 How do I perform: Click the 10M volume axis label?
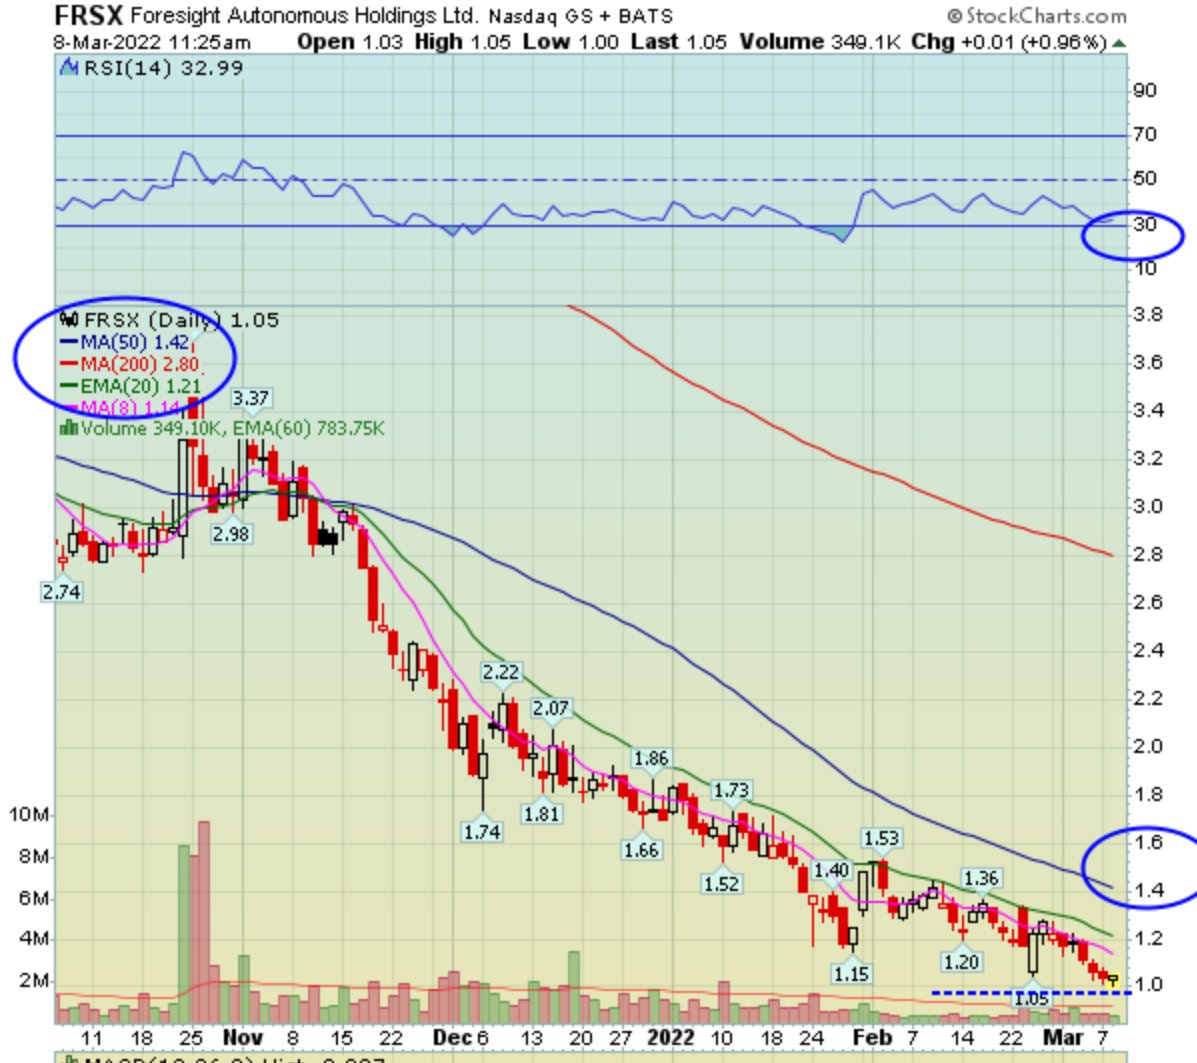coord(30,815)
